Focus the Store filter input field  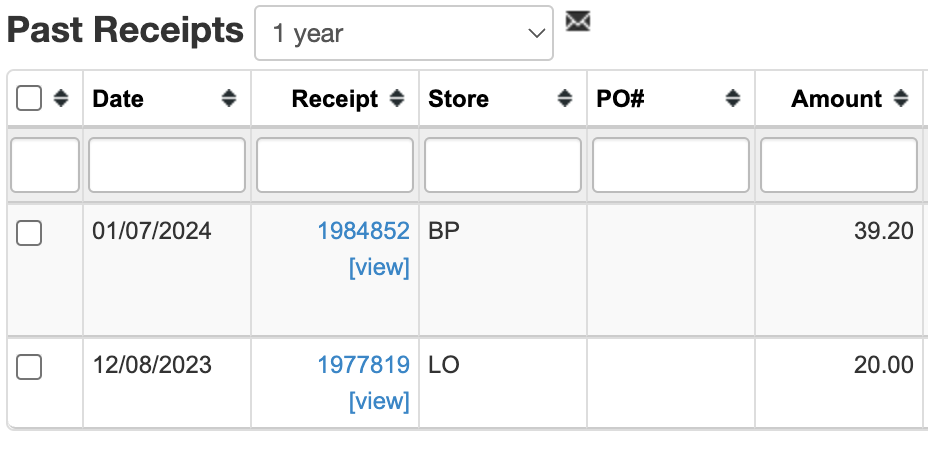503,165
